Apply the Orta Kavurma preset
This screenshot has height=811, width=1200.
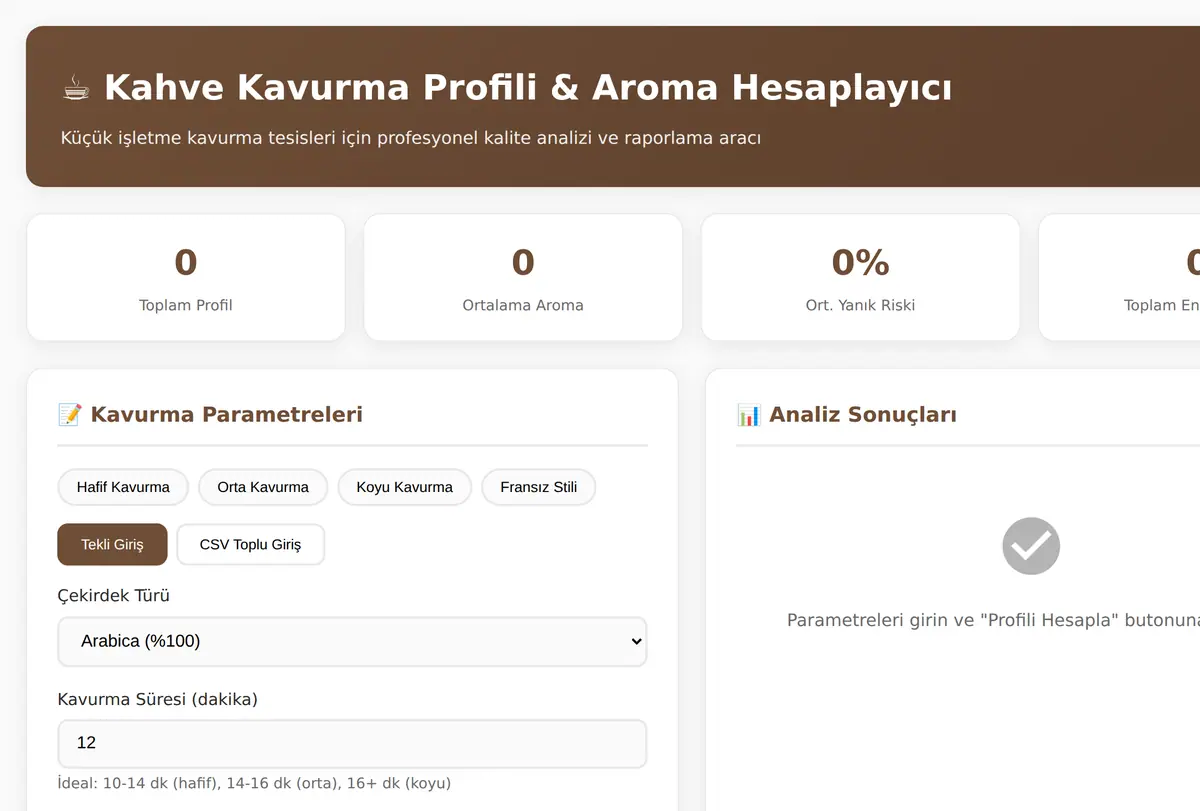[x=263, y=487]
